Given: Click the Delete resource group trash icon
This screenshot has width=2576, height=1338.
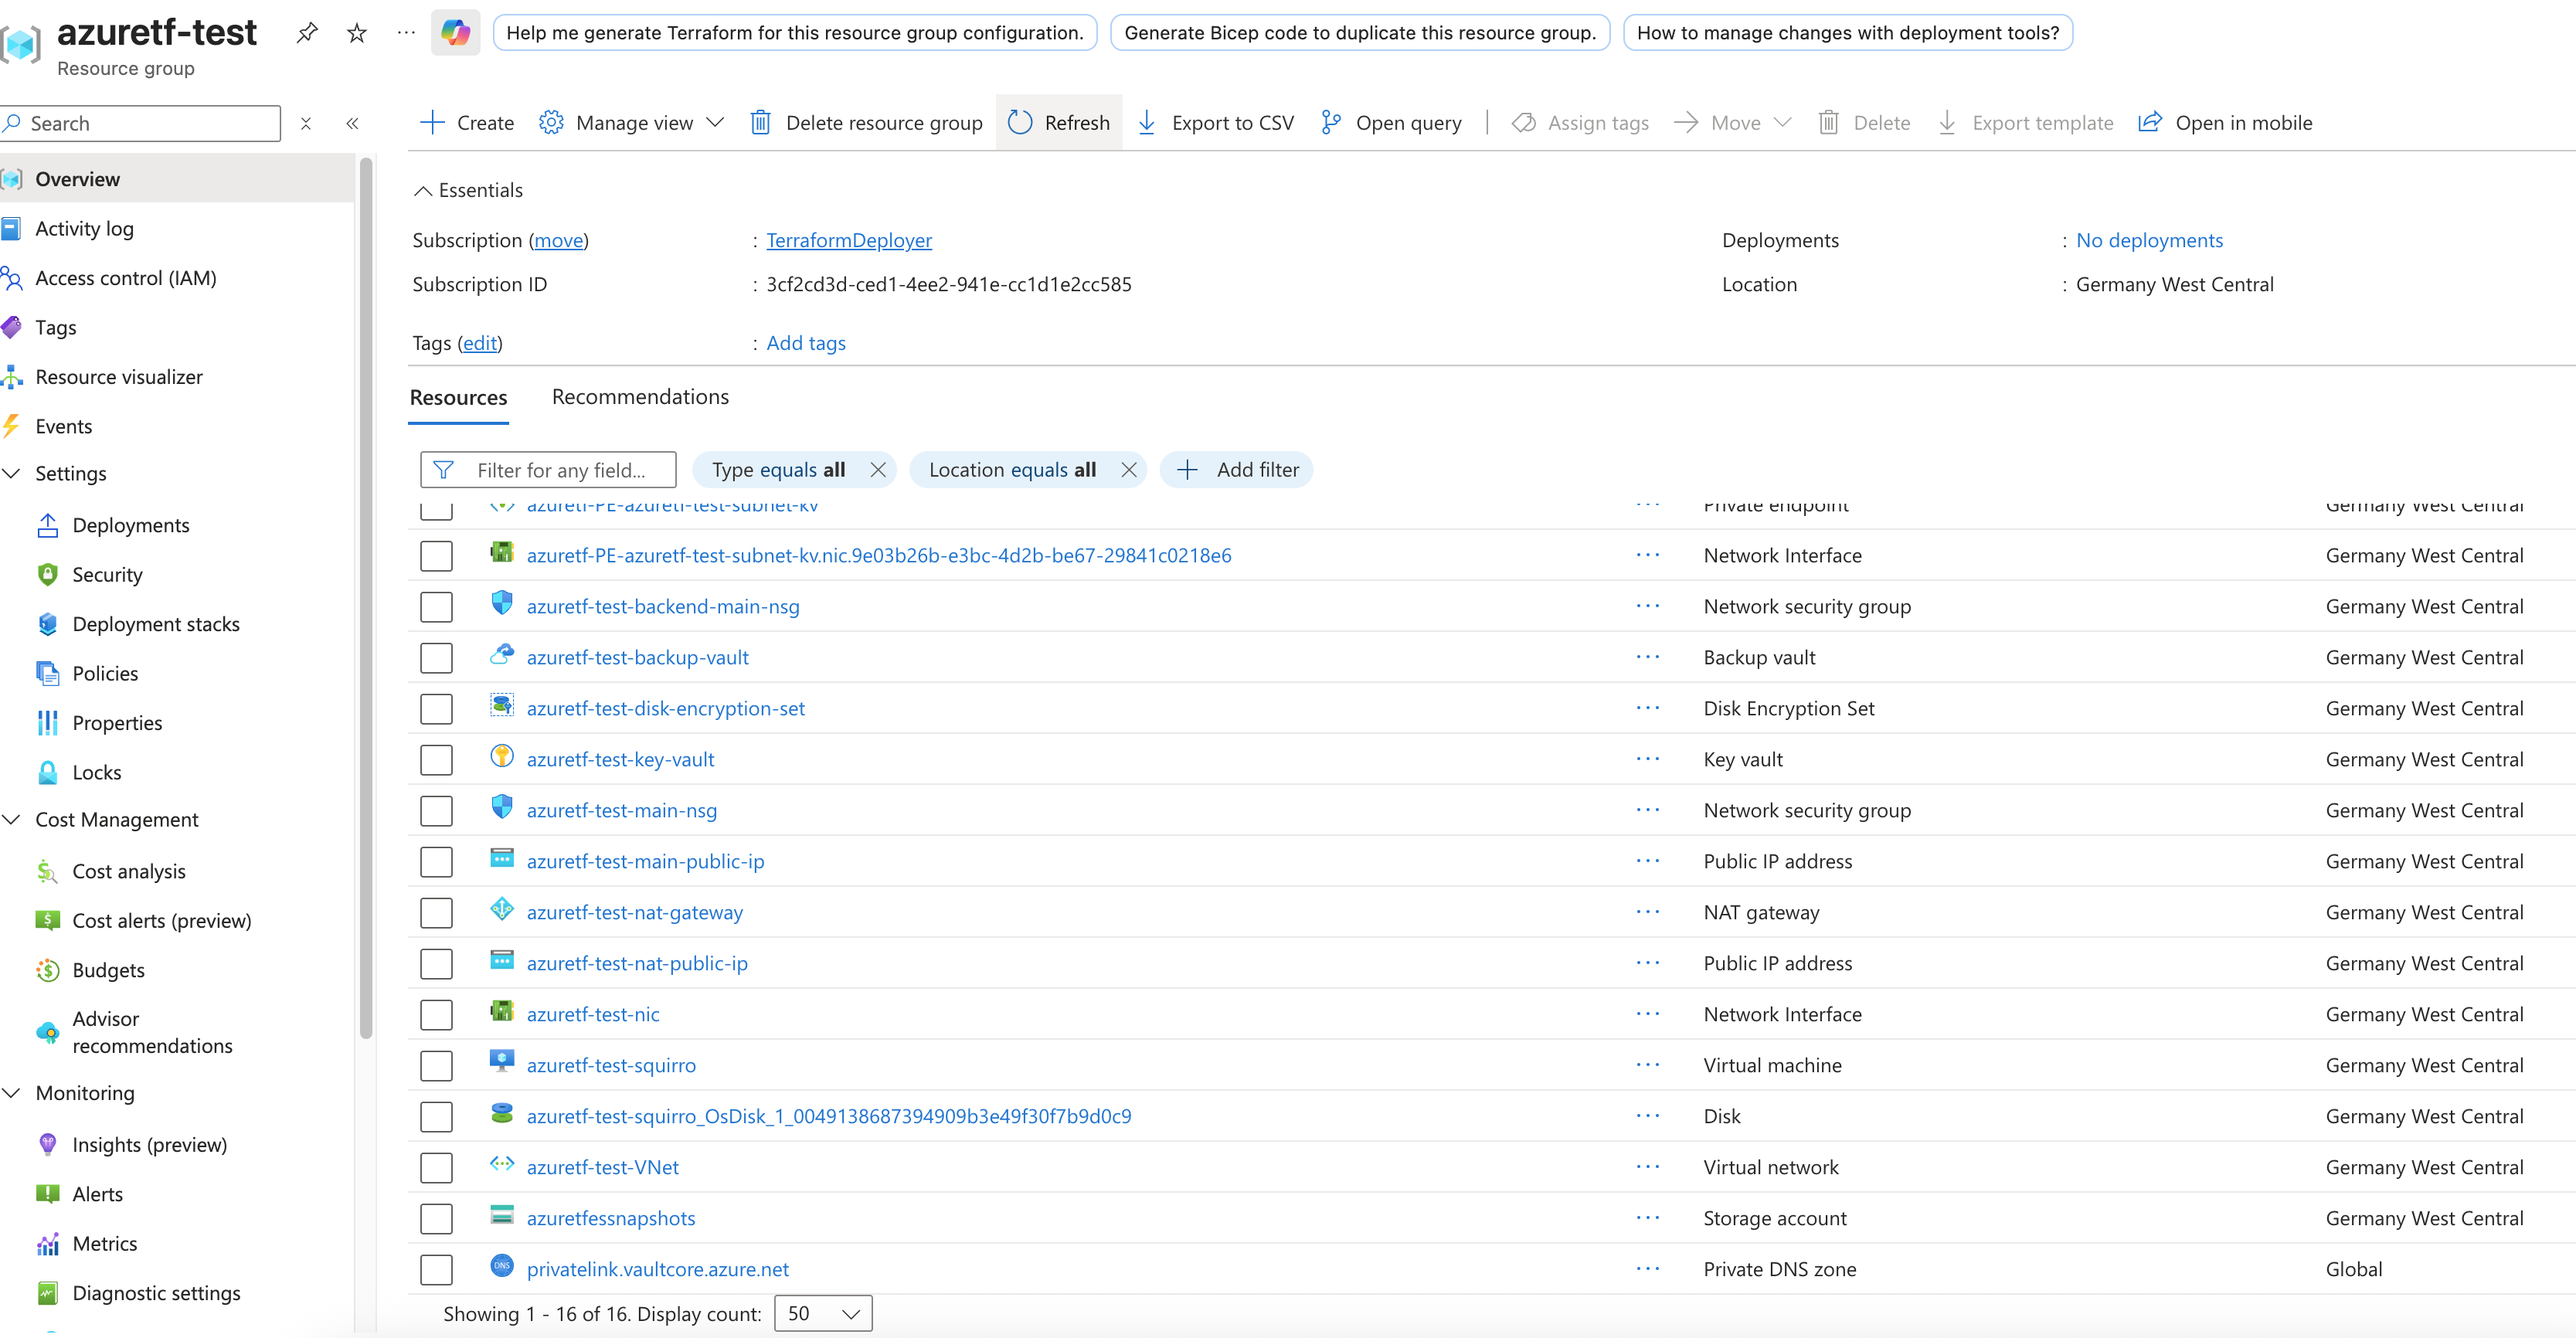Looking at the screenshot, I should tap(760, 123).
